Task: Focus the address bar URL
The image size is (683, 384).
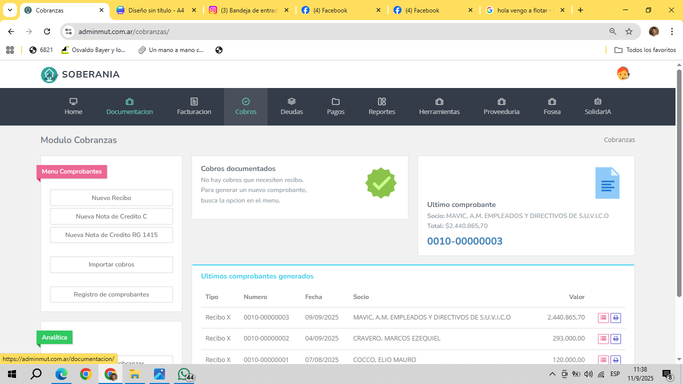Action: 124,31
